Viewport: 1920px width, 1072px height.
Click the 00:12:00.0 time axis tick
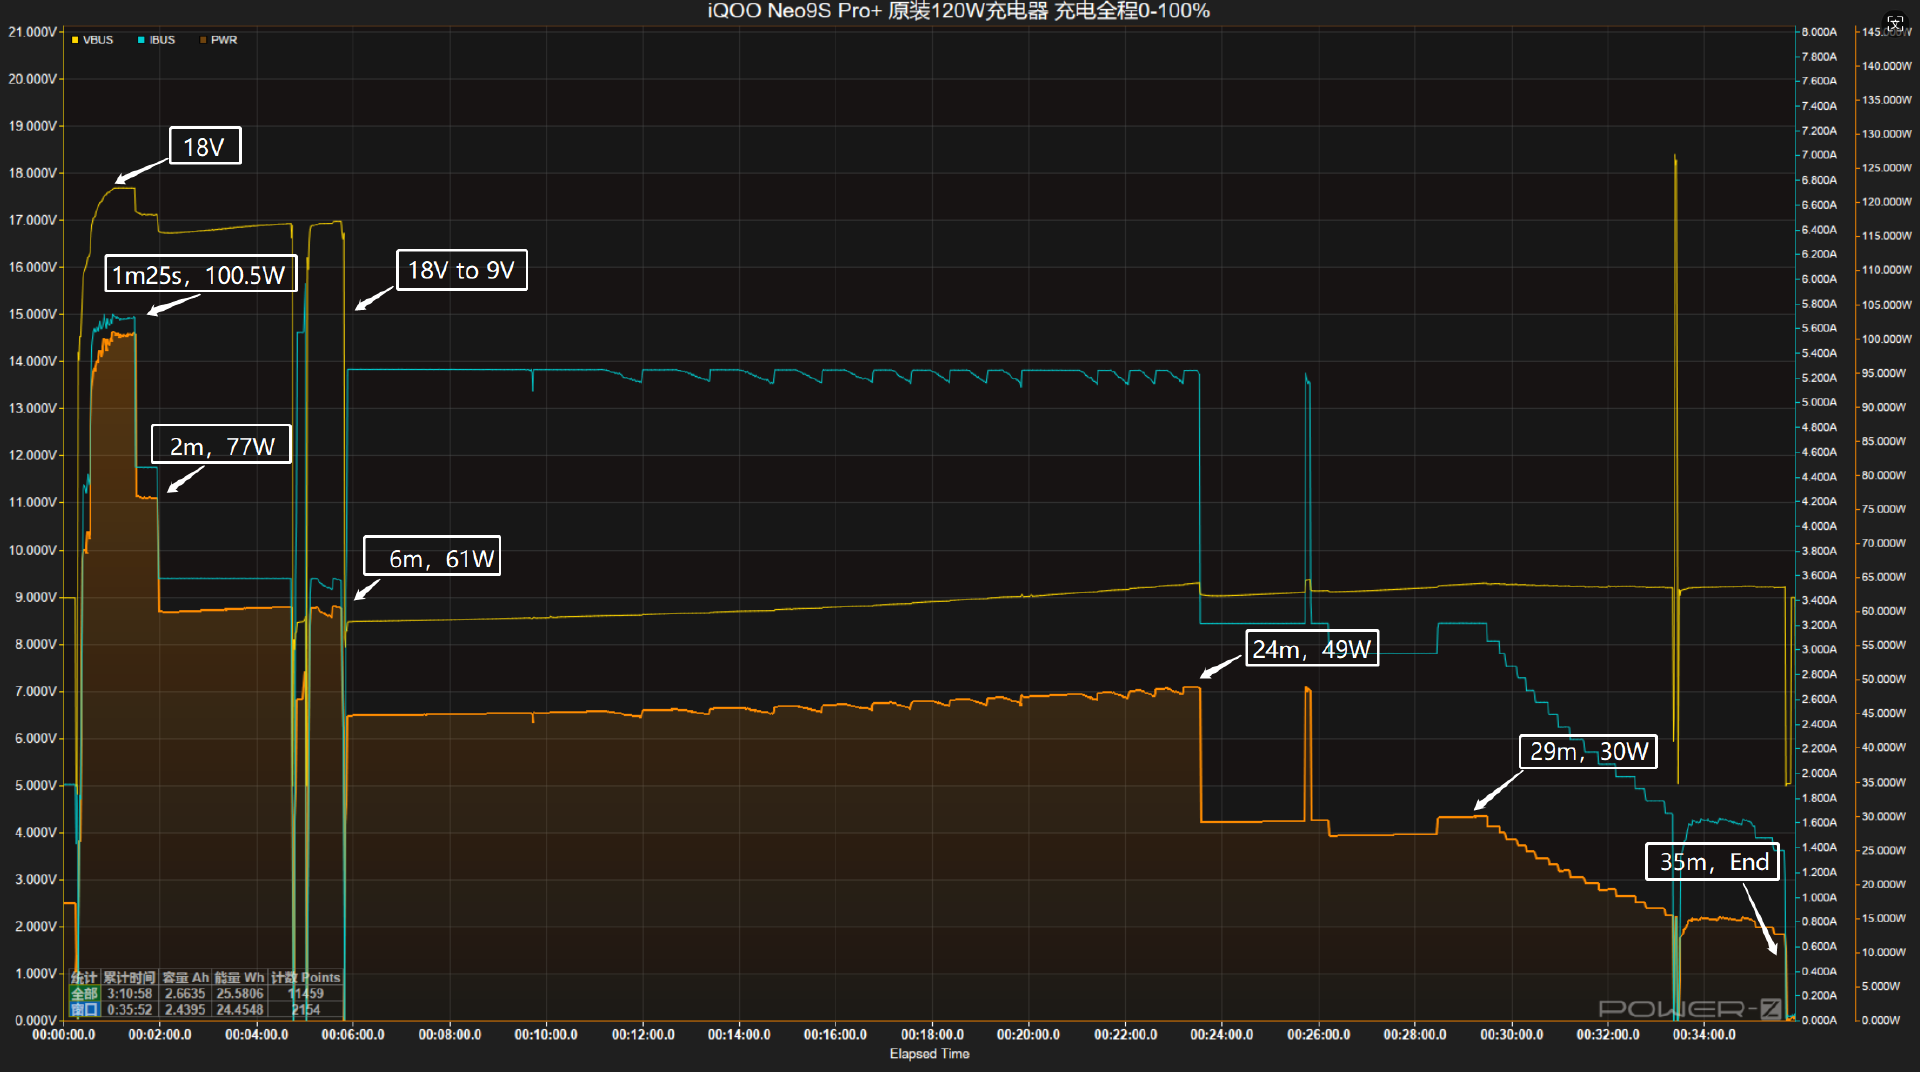coord(643,1035)
